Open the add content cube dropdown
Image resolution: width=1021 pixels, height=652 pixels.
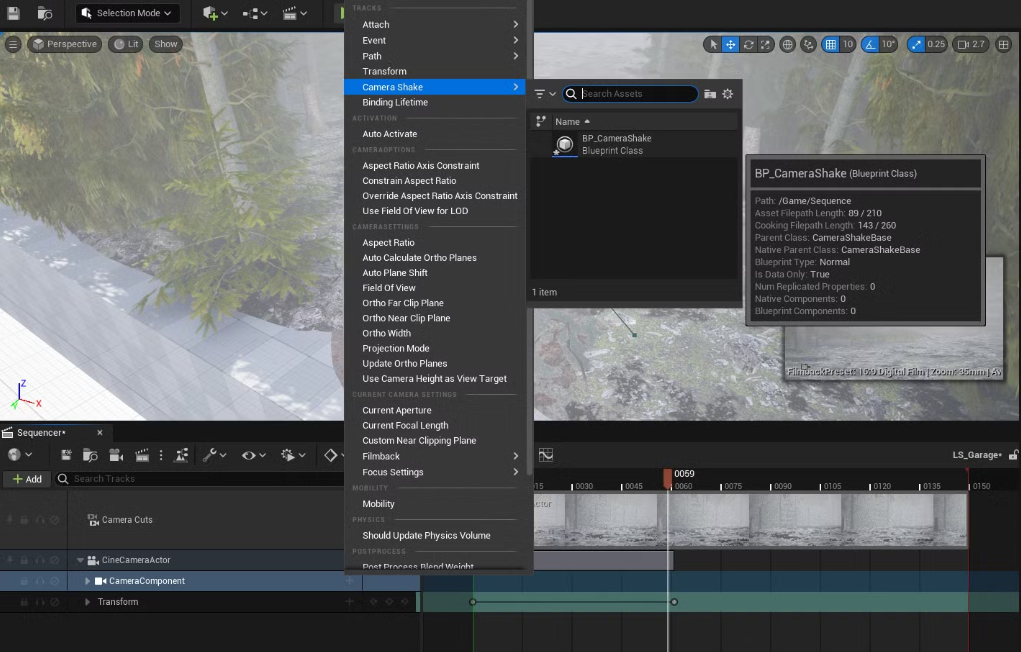pyautogui.click(x=215, y=13)
